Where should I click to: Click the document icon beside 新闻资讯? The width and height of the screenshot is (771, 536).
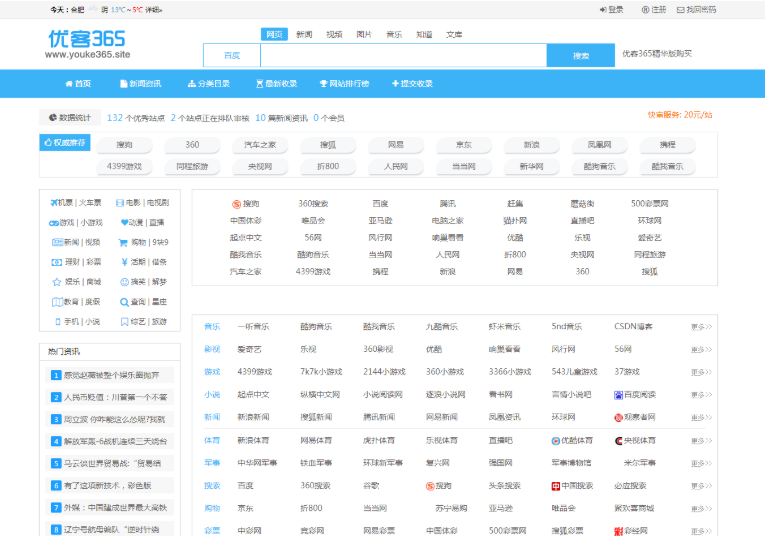[x=124, y=84]
